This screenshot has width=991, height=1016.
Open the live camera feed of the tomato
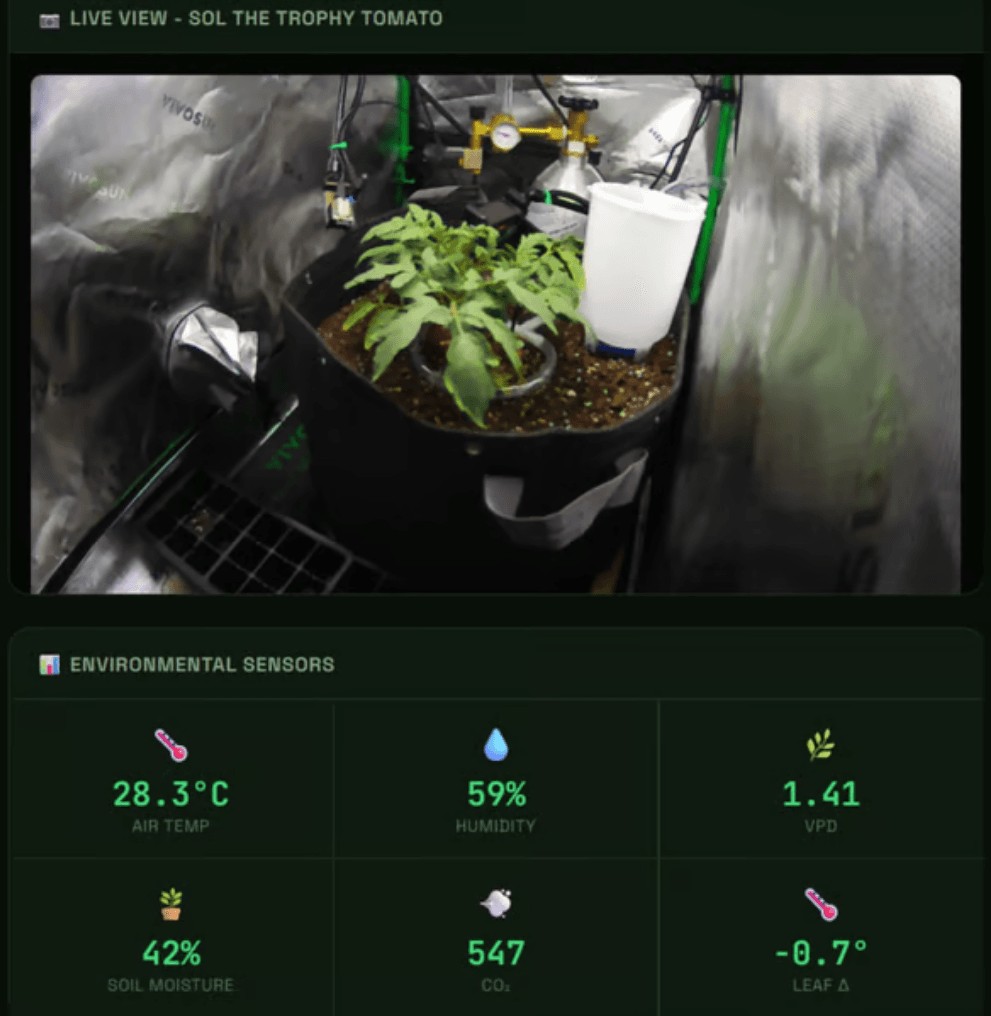[496, 334]
